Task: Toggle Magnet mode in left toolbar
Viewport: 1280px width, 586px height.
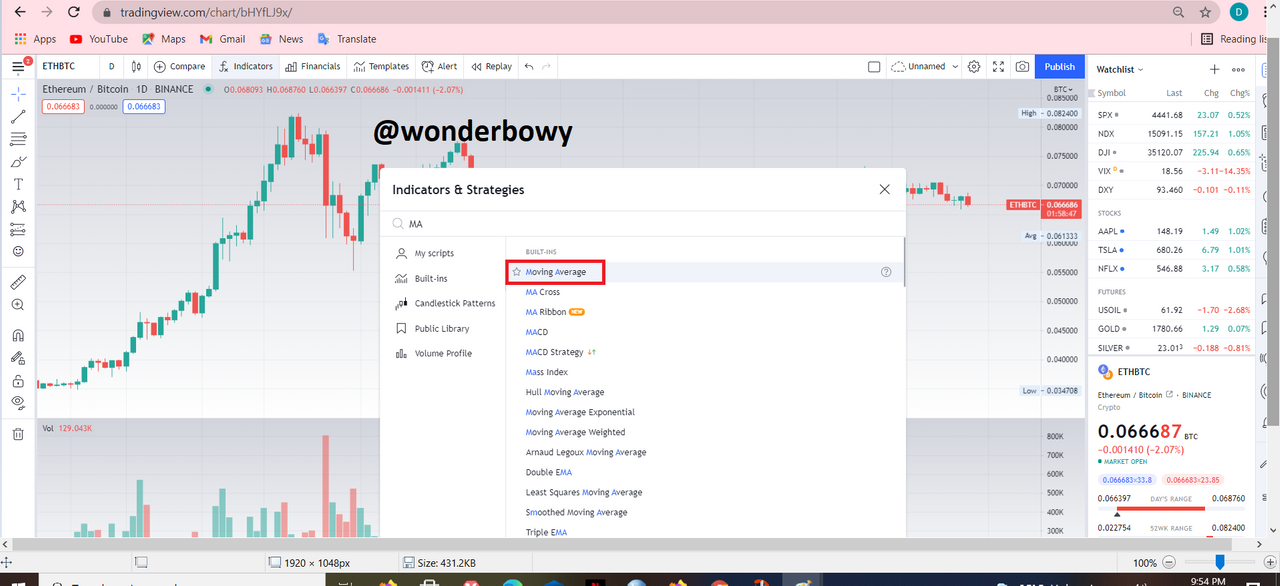Action: (x=18, y=335)
